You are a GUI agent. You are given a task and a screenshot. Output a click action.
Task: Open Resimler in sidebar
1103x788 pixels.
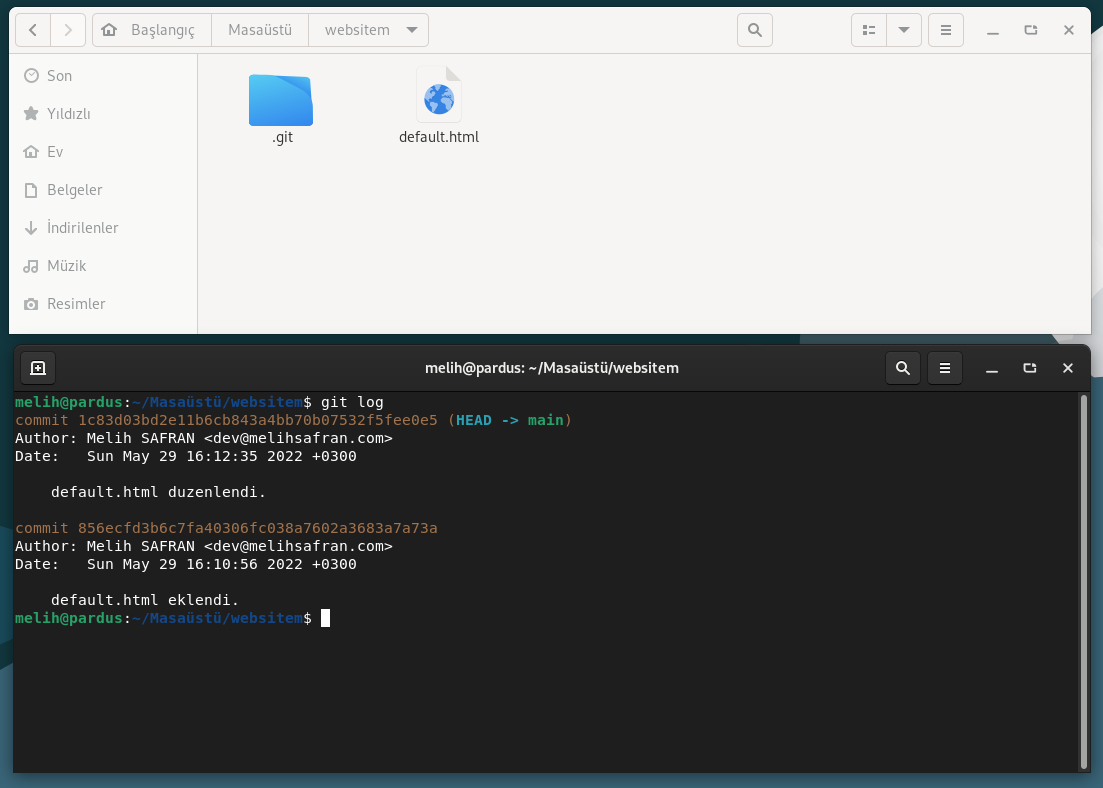[103, 304]
